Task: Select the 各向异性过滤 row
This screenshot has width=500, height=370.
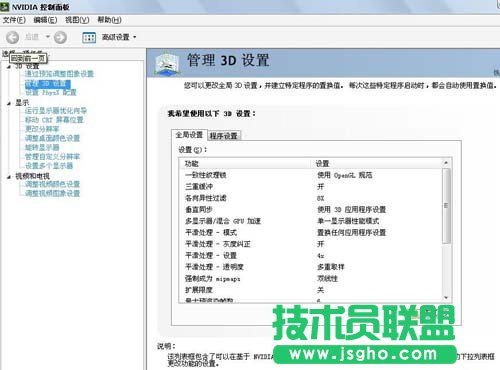Action: (x=311, y=198)
